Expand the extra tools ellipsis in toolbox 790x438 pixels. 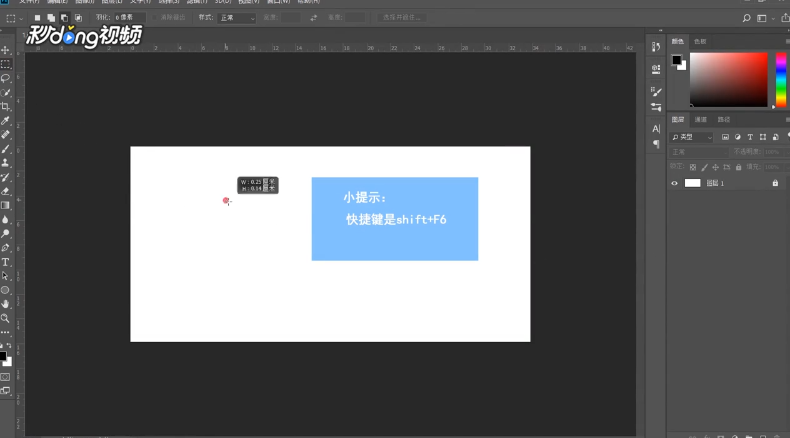click(5, 333)
